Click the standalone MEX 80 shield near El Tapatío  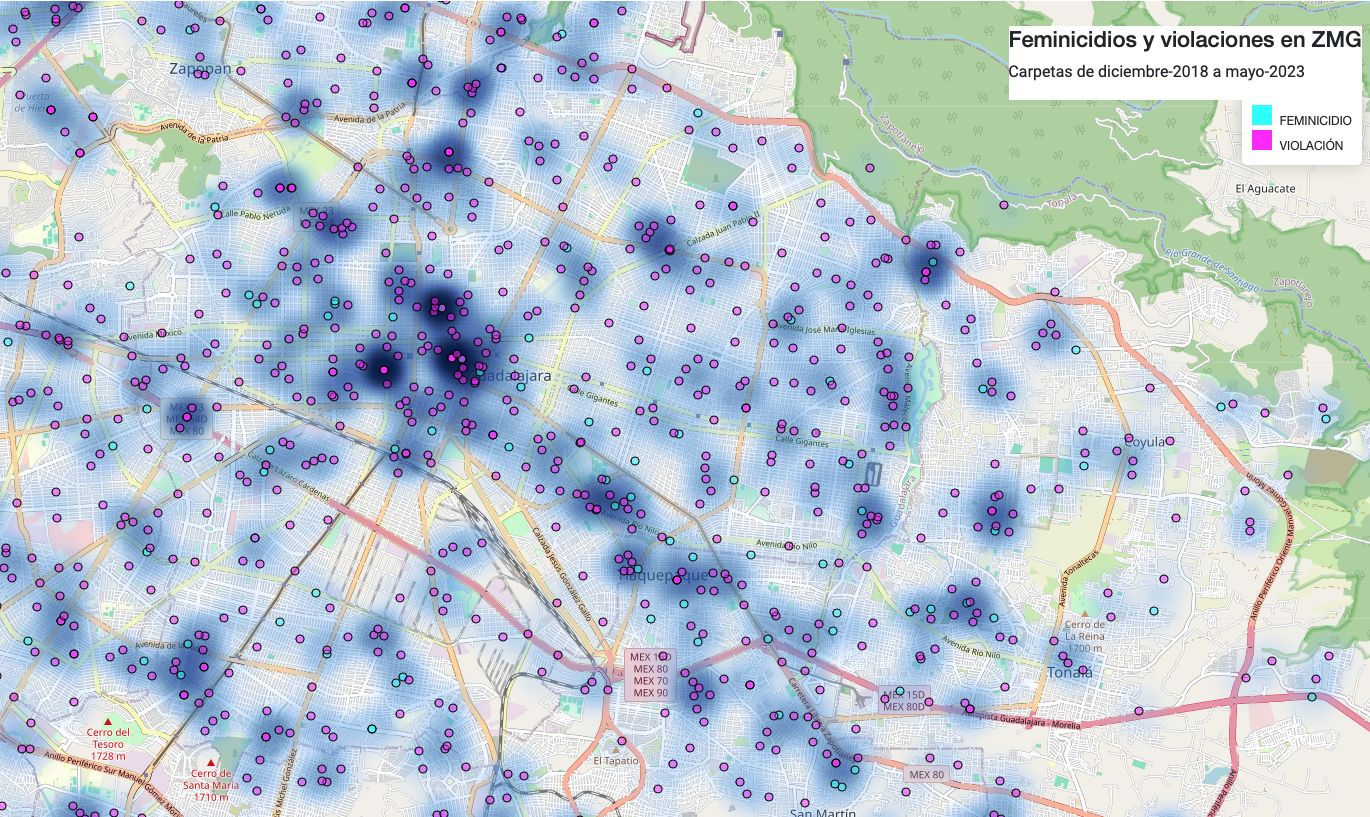click(926, 774)
